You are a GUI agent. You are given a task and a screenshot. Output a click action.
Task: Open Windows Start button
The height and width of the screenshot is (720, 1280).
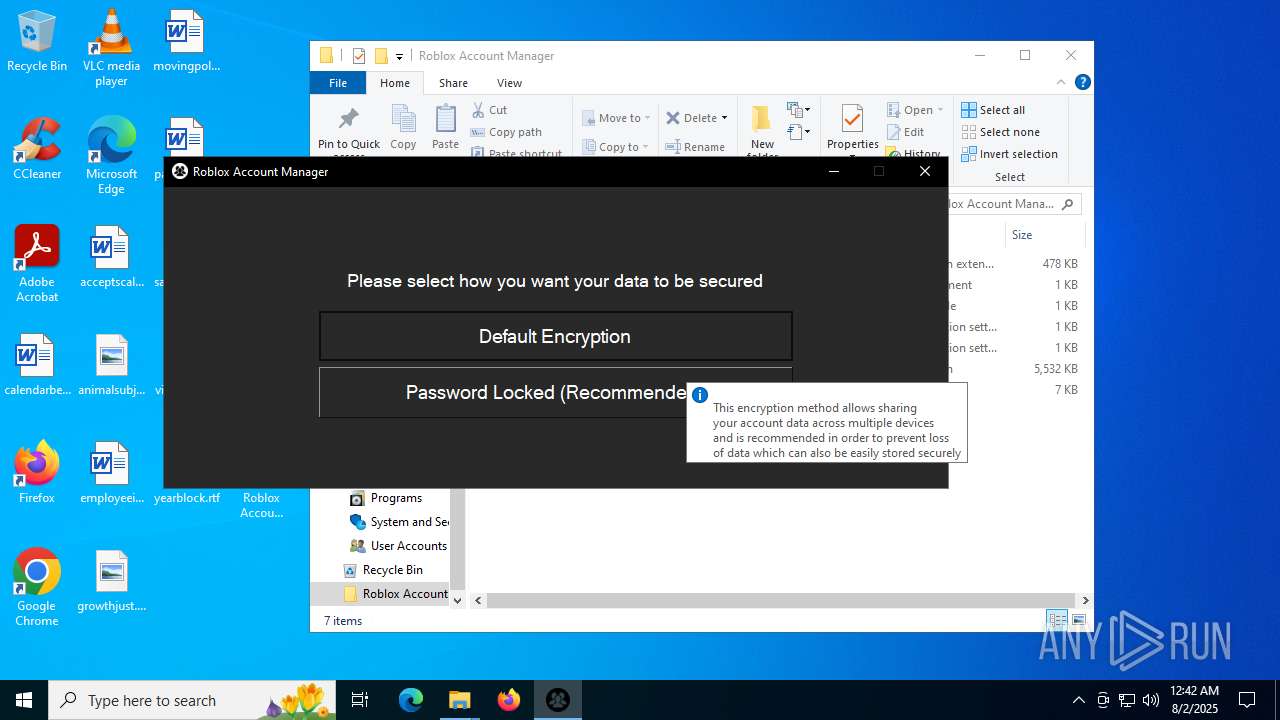(24, 700)
